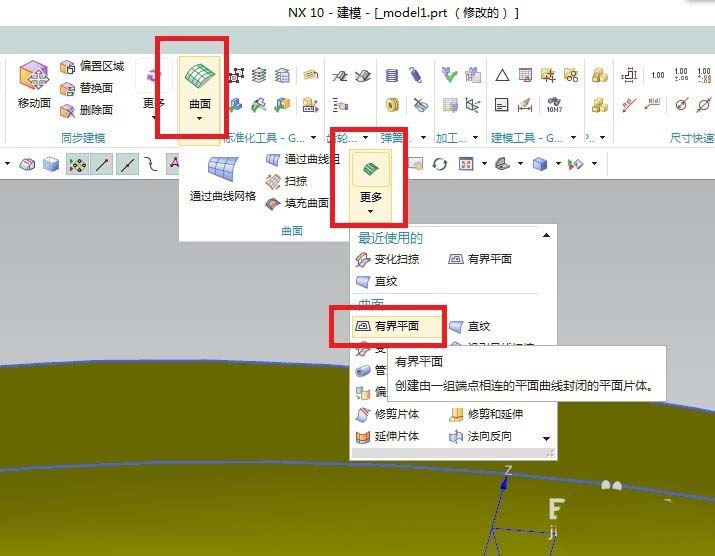
Task: Open the 弹簧 group dropdown arrow
Action: coord(424,137)
